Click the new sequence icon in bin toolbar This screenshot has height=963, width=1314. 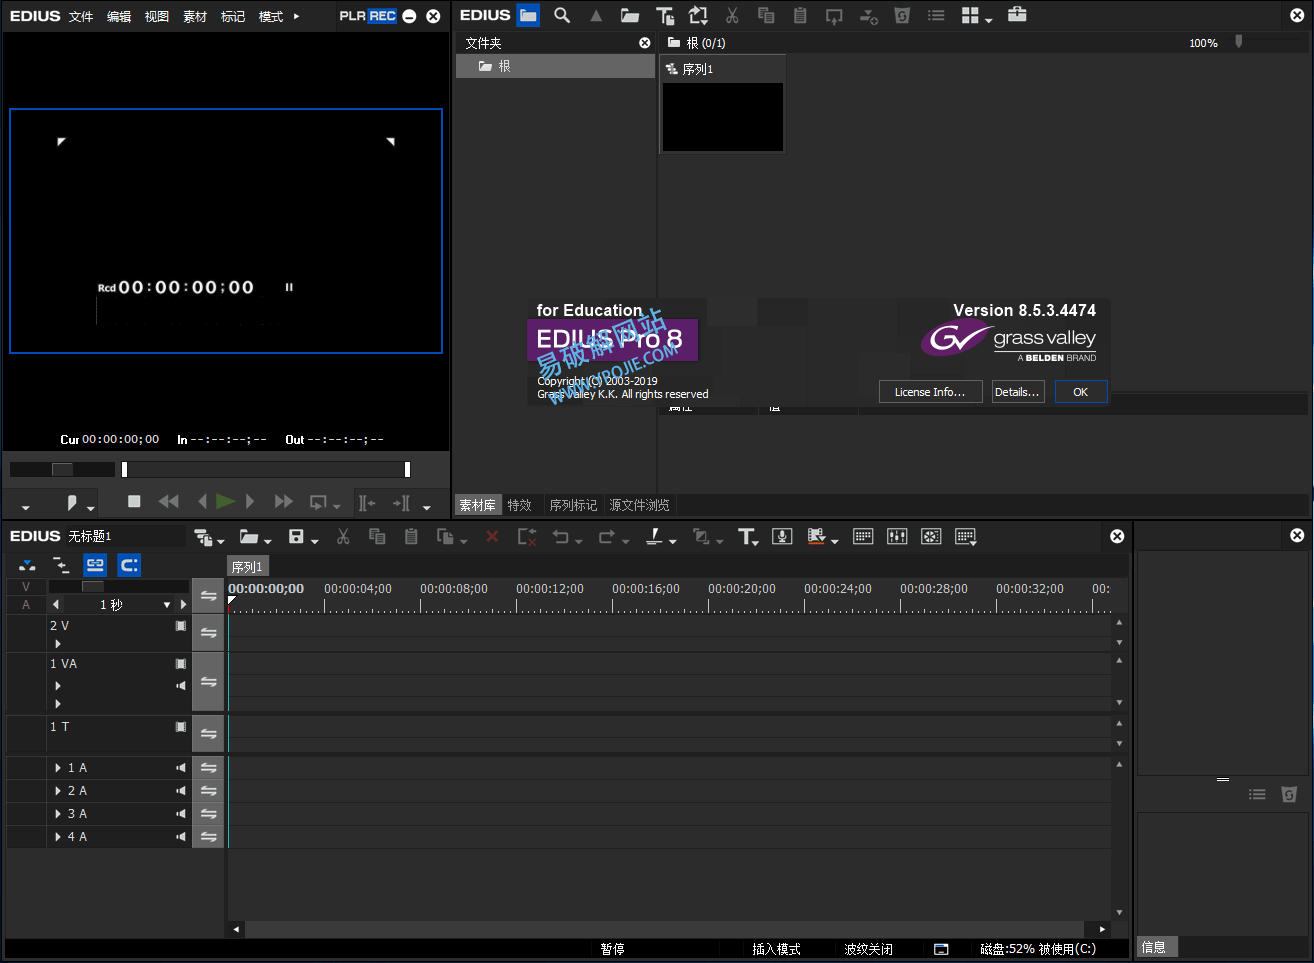[x=698, y=15]
